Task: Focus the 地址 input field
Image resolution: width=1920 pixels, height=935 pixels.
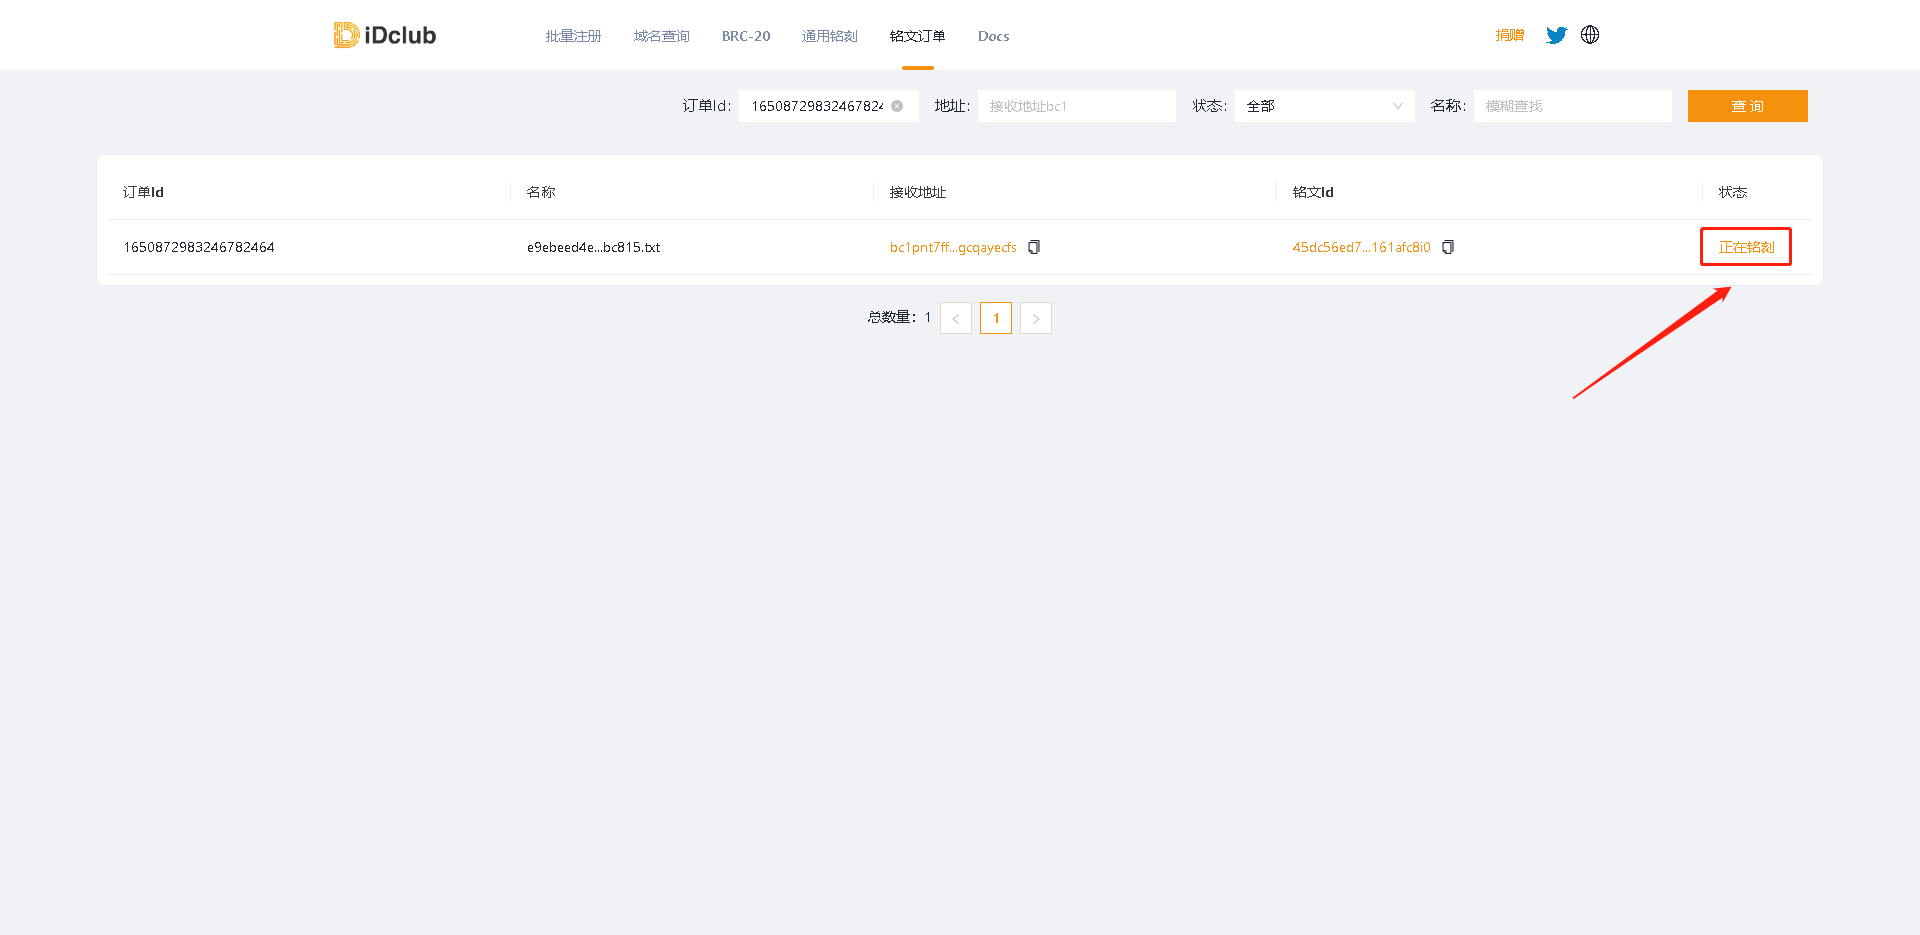Action: (1076, 106)
